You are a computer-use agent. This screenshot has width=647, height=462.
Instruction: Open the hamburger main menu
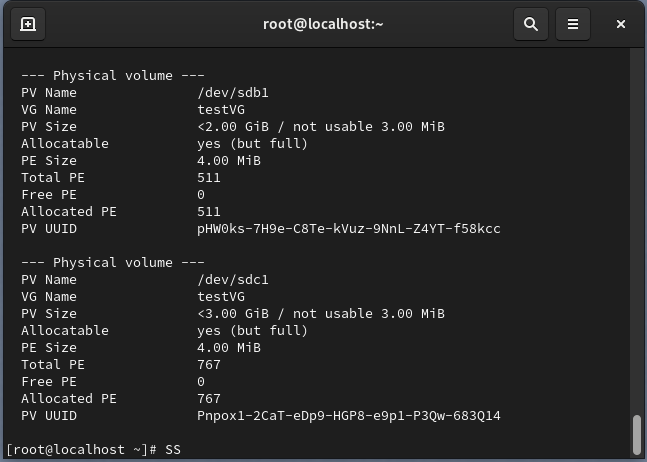(x=573, y=24)
